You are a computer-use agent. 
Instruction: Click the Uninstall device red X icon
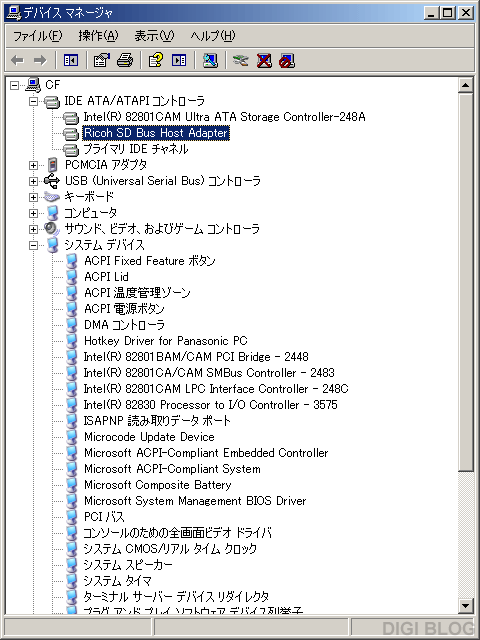[x=264, y=61]
